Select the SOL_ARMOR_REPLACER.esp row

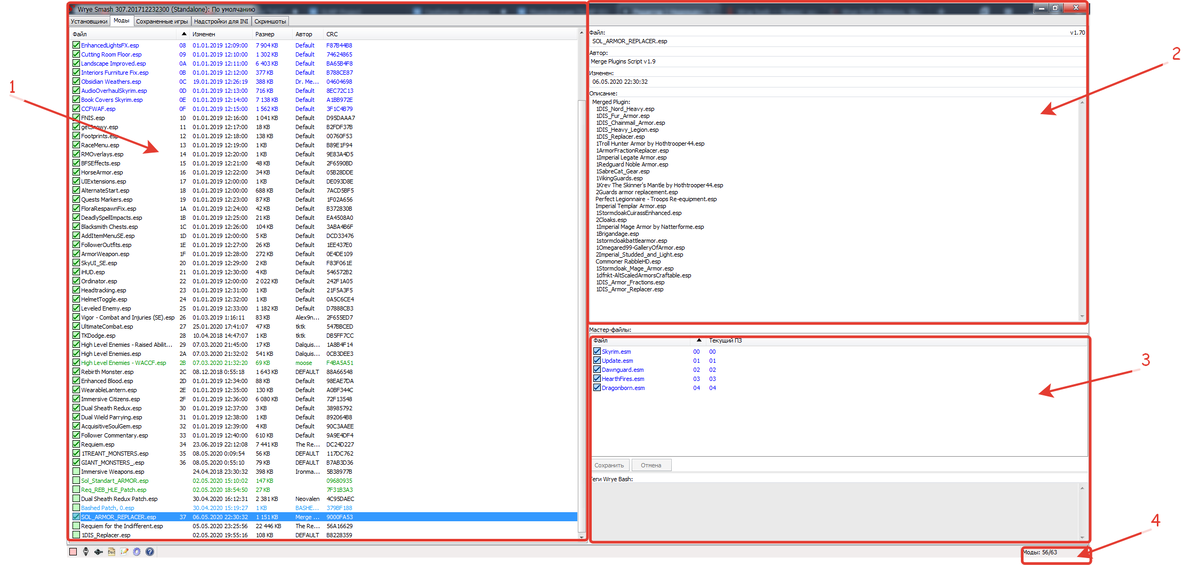pyautogui.click(x=324, y=517)
